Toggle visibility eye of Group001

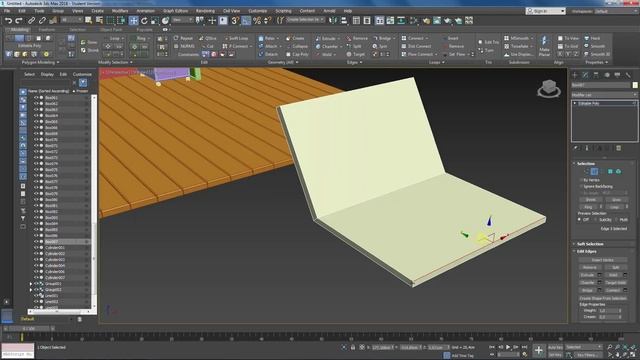(x=36, y=284)
